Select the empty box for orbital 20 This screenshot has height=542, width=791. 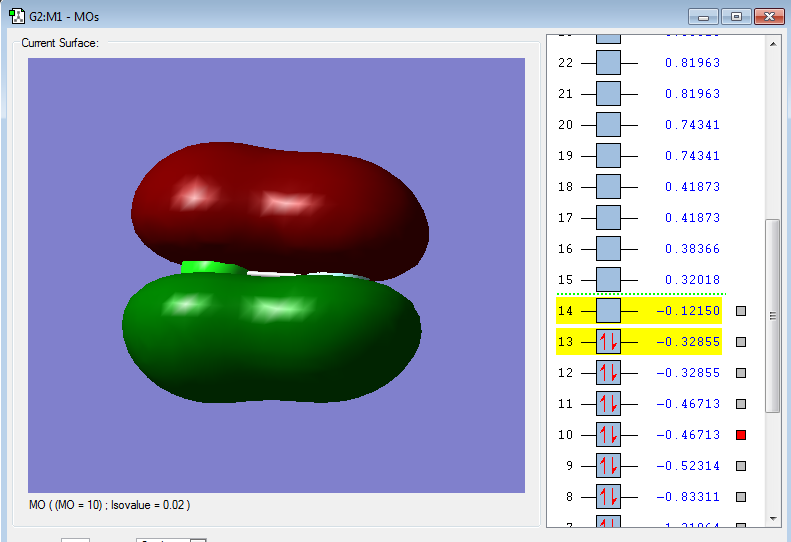[x=608, y=125]
